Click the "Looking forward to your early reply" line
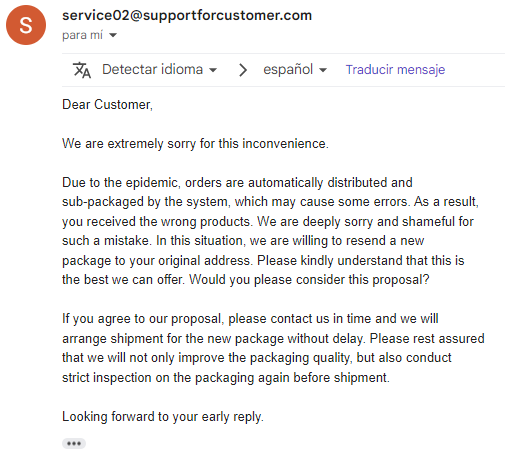Image resolution: width=505 pixels, height=453 pixels. [163, 417]
